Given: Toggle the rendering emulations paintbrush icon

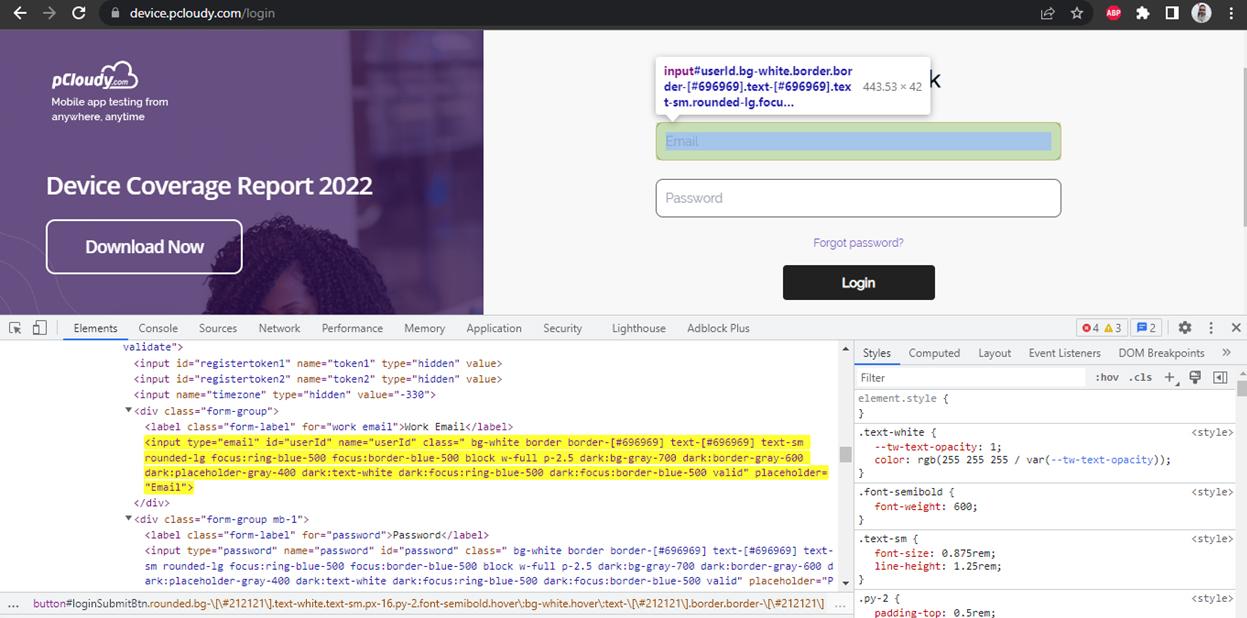Looking at the screenshot, I should 1194,378.
